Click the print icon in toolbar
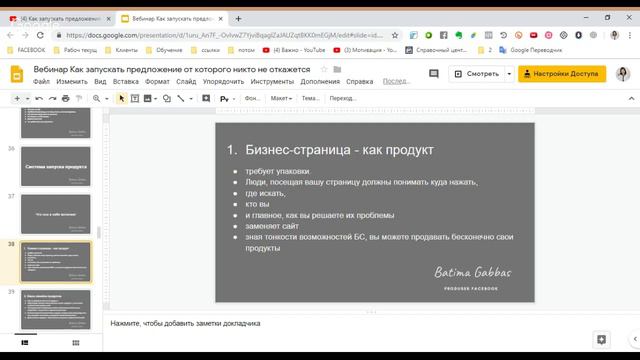The height and width of the screenshot is (360, 640). [x=66, y=98]
